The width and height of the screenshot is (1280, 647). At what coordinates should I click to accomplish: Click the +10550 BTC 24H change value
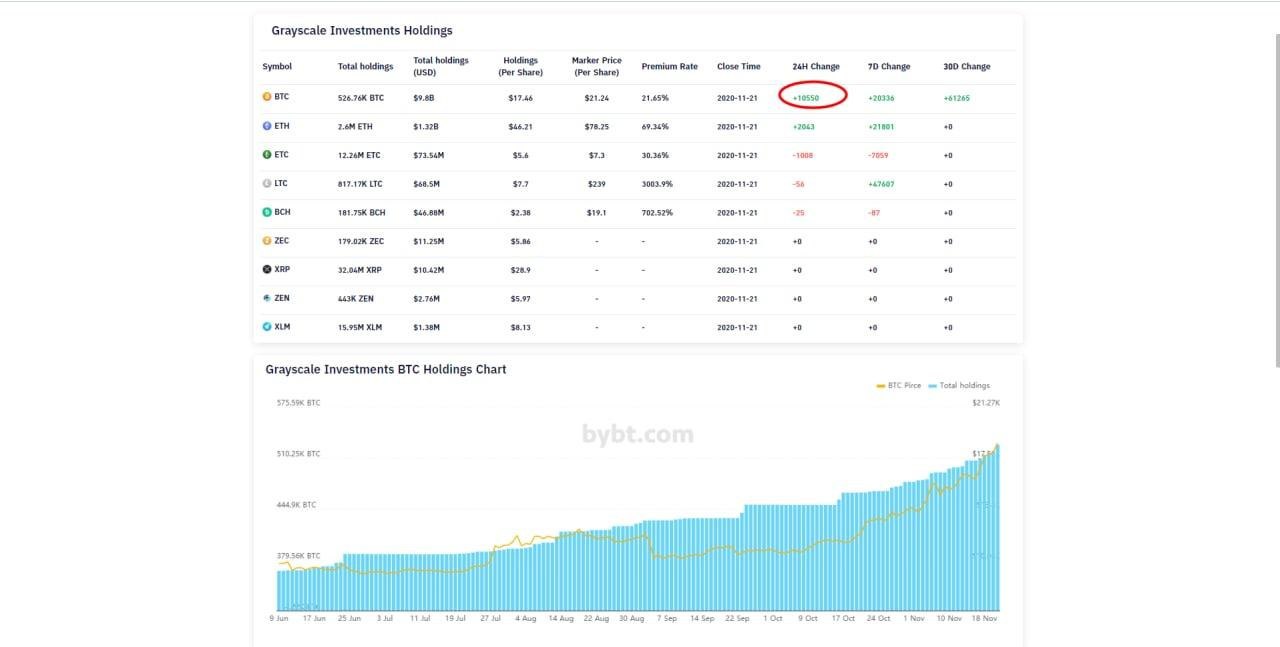tap(806, 98)
